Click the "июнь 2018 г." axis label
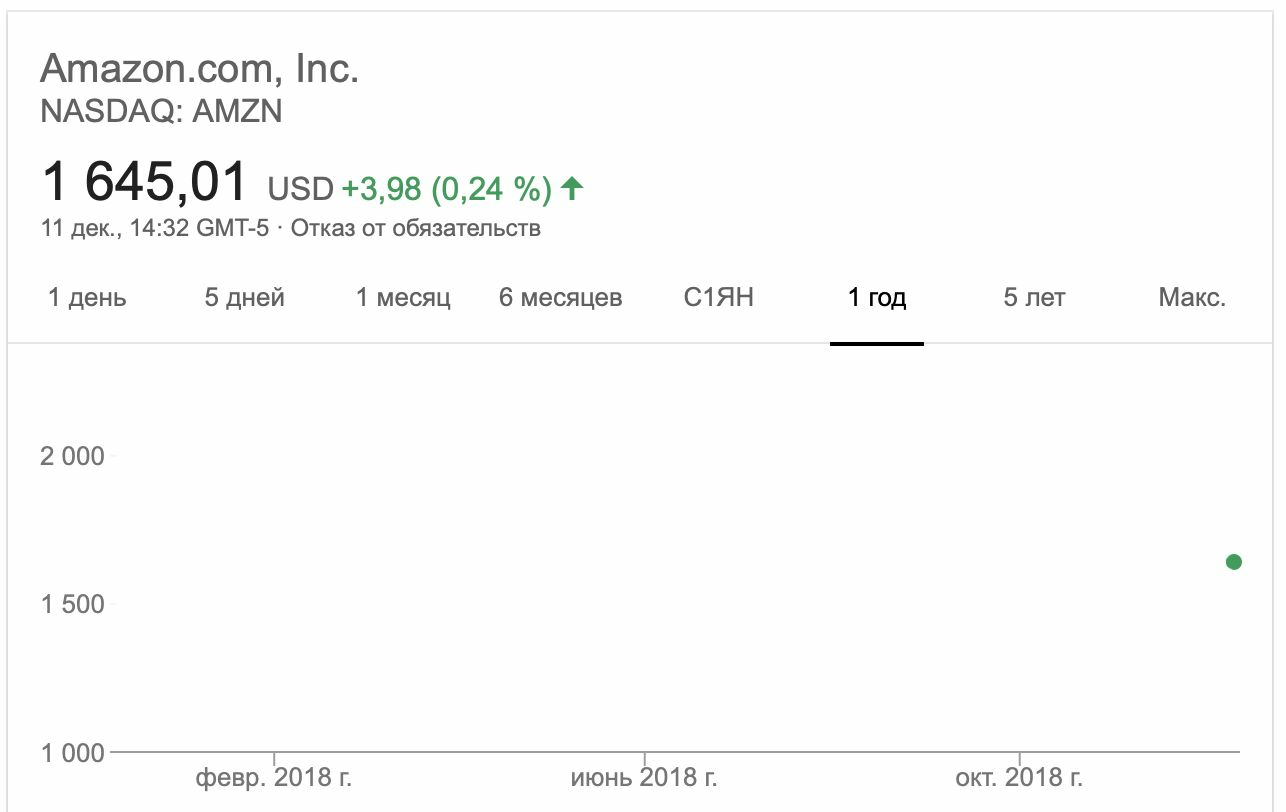The width and height of the screenshot is (1286, 812). point(644,777)
